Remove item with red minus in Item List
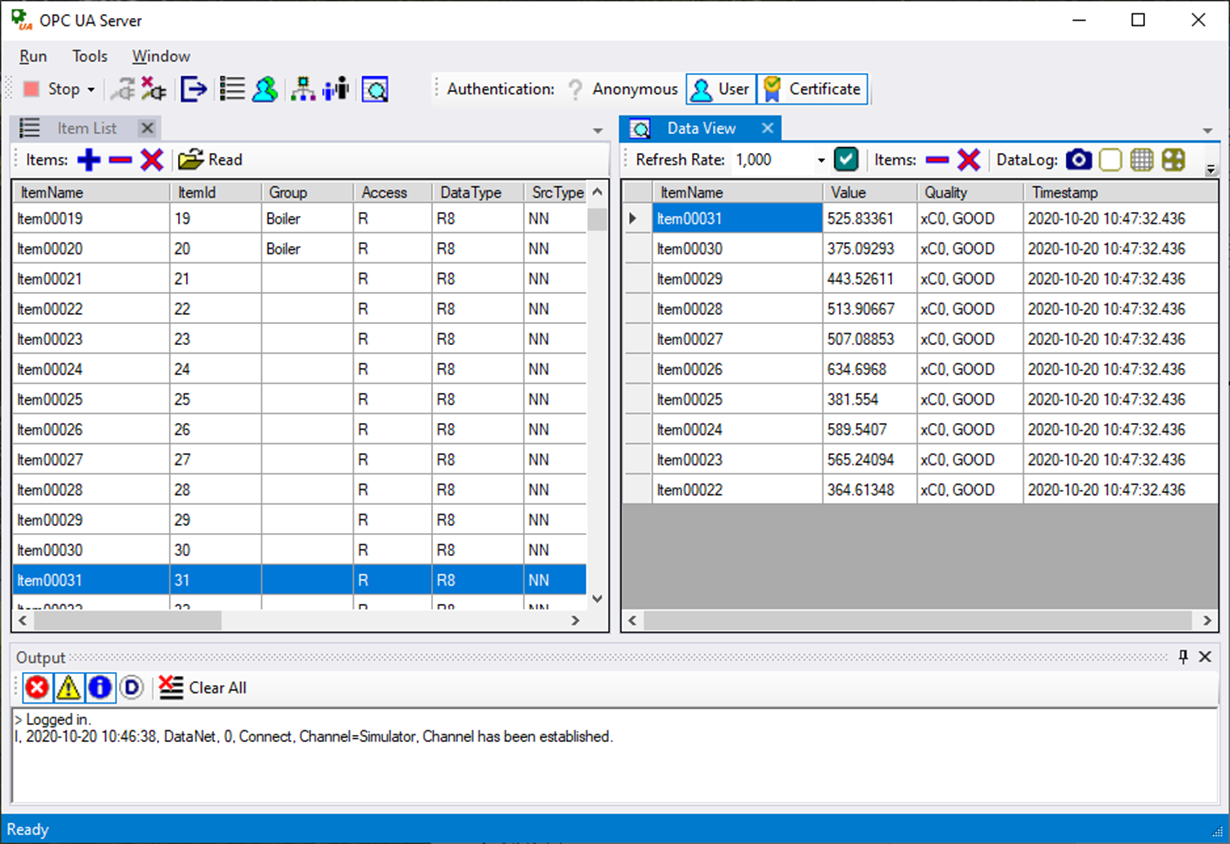The height and width of the screenshot is (844, 1230). click(x=120, y=159)
